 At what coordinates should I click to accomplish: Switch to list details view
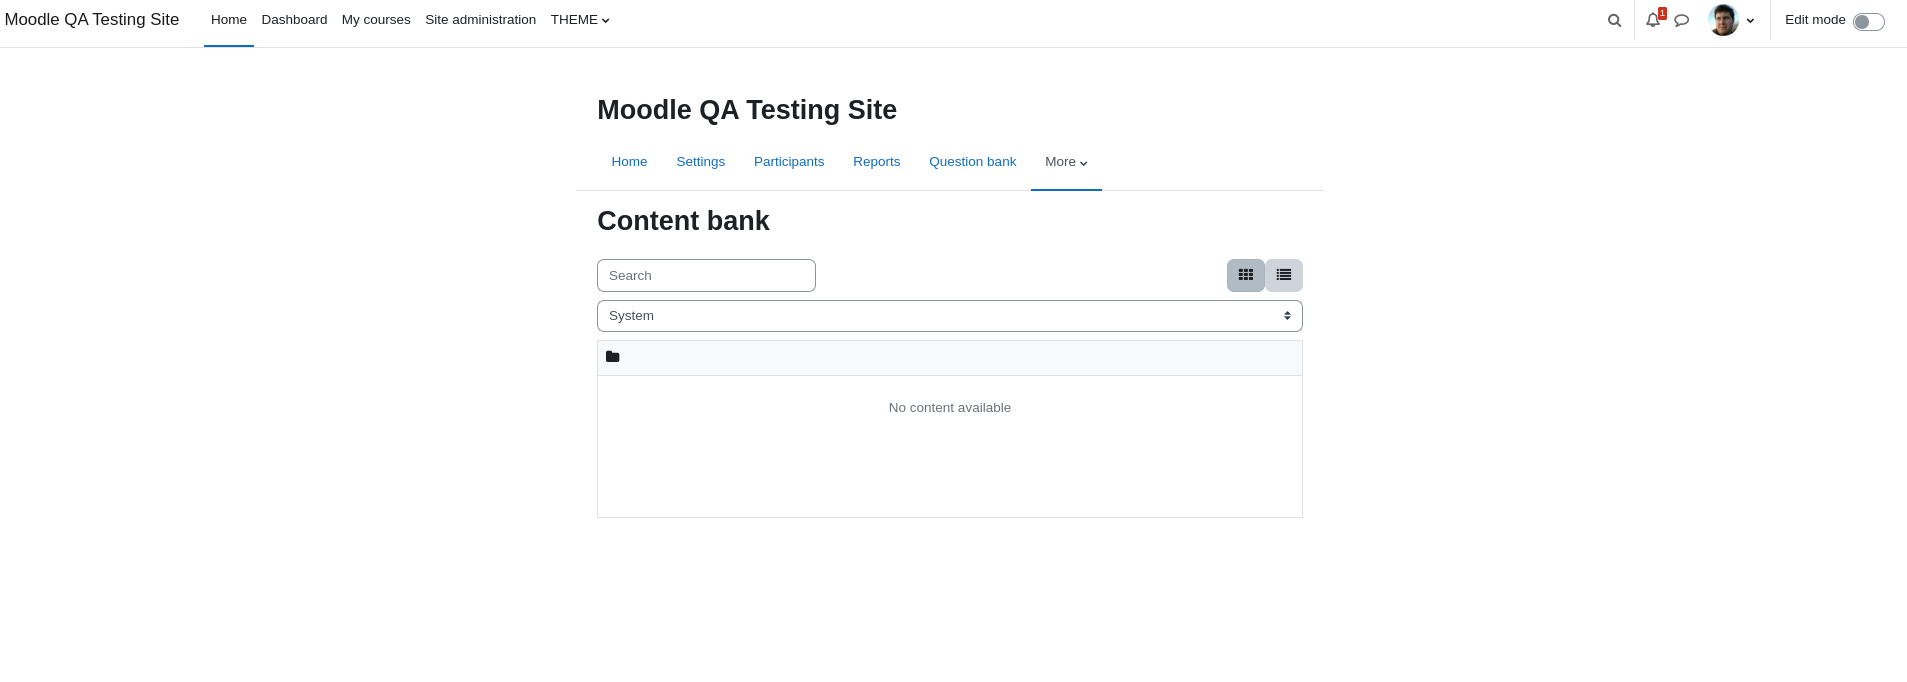tap(1284, 275)
